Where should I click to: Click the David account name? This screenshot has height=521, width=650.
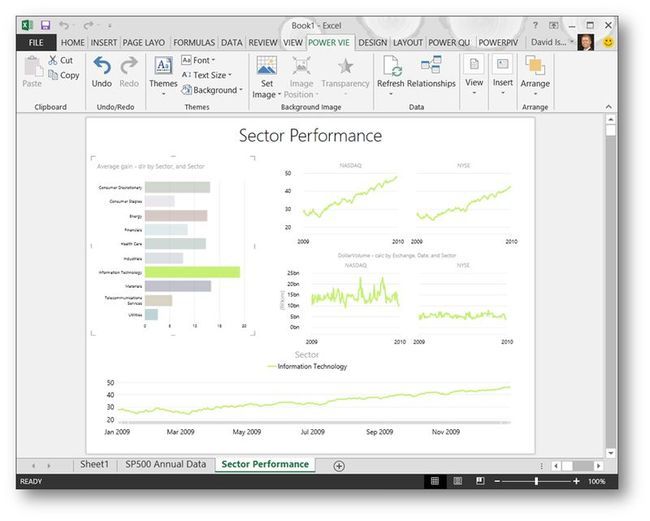click(x=548, y=42)
